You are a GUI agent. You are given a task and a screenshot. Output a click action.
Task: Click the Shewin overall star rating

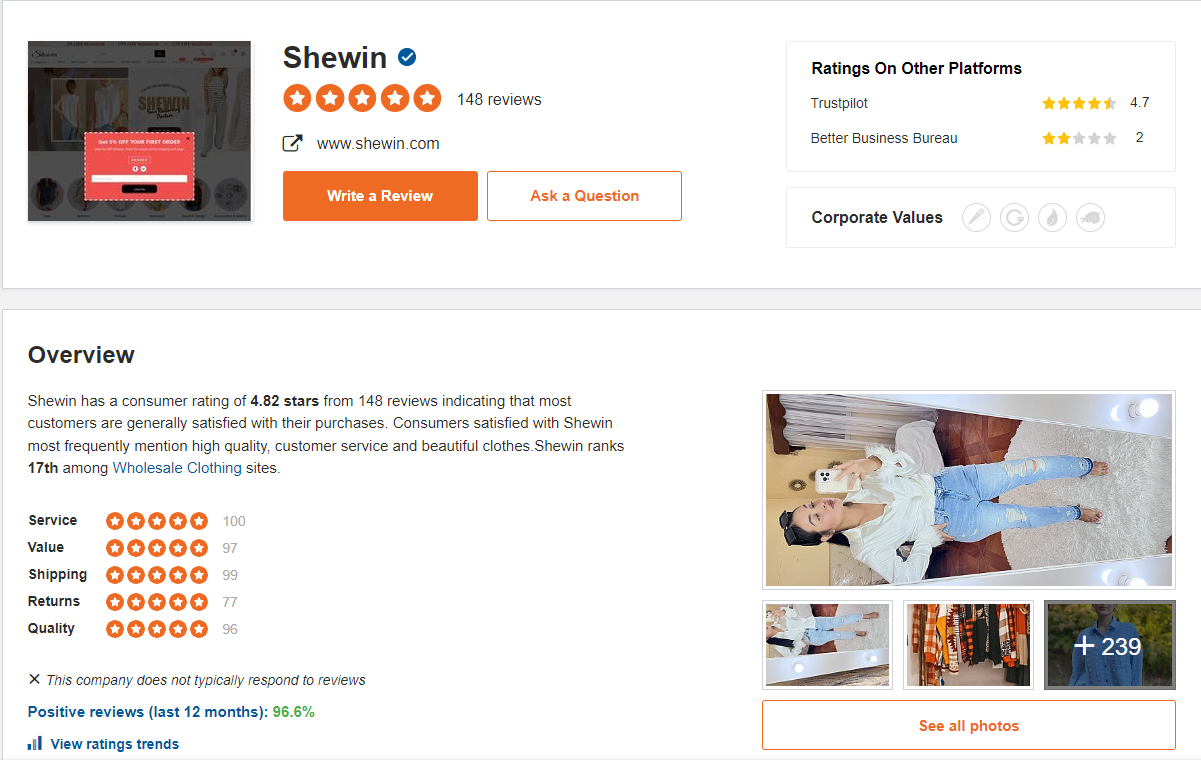click(362, 98)
